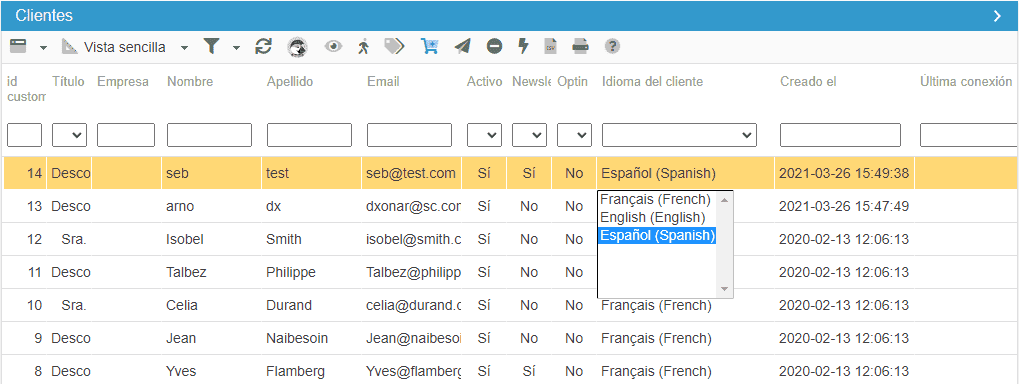This screenshot has width=1019, height=384.
Task: Click the language list scroll down arrow
Action: pyautogui.click(x=725, y=289)
